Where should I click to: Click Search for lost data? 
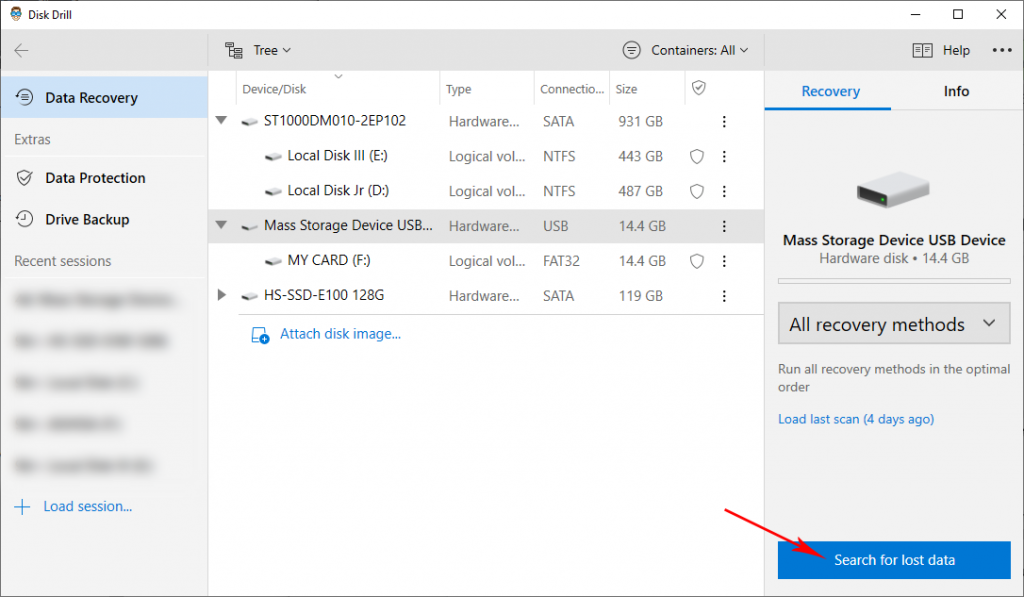point(893,560)
